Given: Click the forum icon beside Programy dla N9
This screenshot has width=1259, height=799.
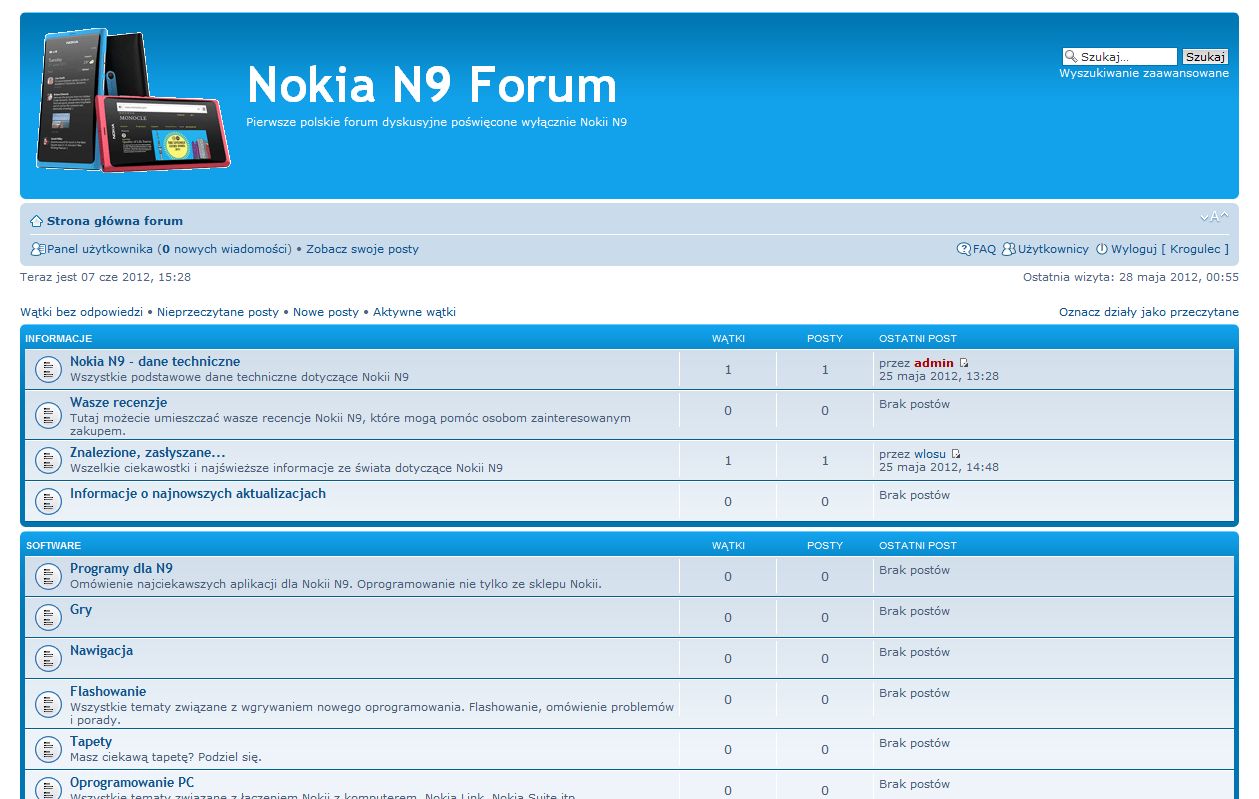Looking at the screenshot, I should coord(48,576).
